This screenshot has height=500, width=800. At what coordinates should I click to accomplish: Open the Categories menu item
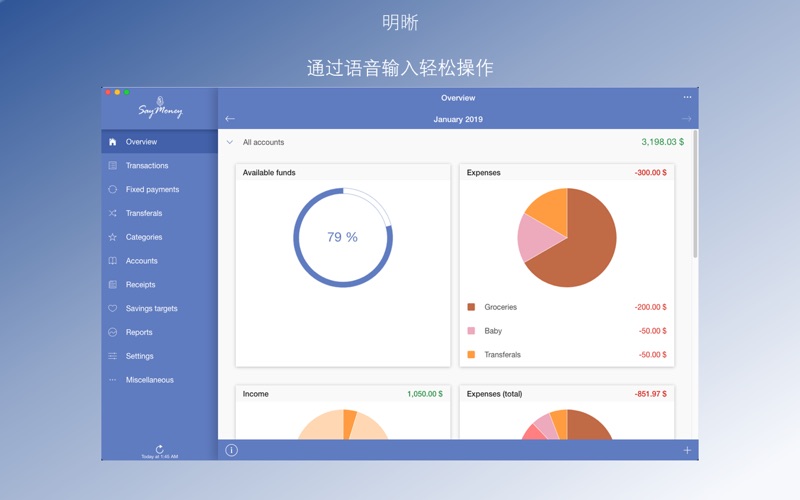[160, 237]
